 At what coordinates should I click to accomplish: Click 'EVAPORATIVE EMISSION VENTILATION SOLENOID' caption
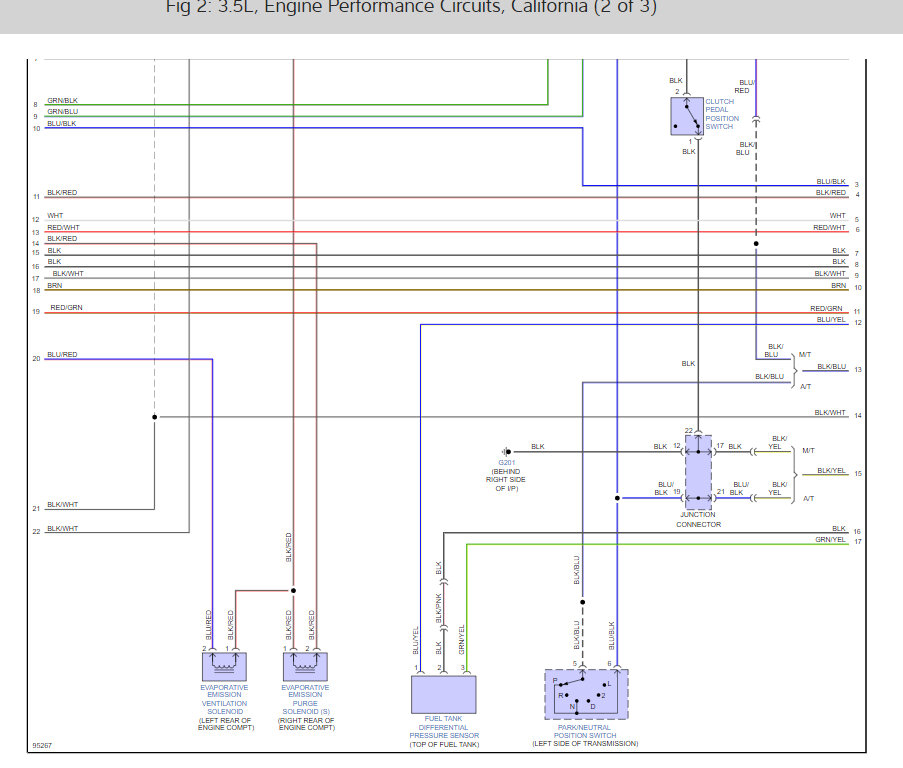(x=224, y=699)
